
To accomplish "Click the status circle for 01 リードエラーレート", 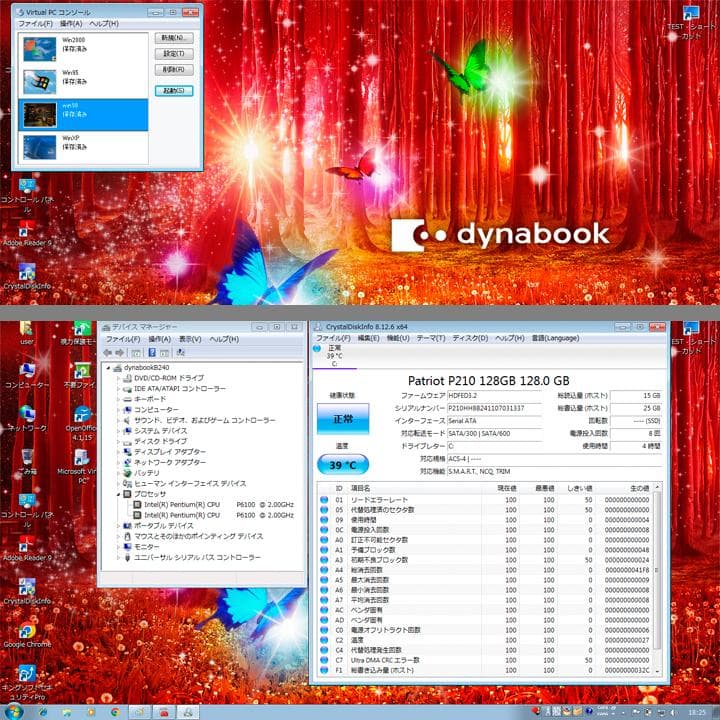I will tap(324, 500).
